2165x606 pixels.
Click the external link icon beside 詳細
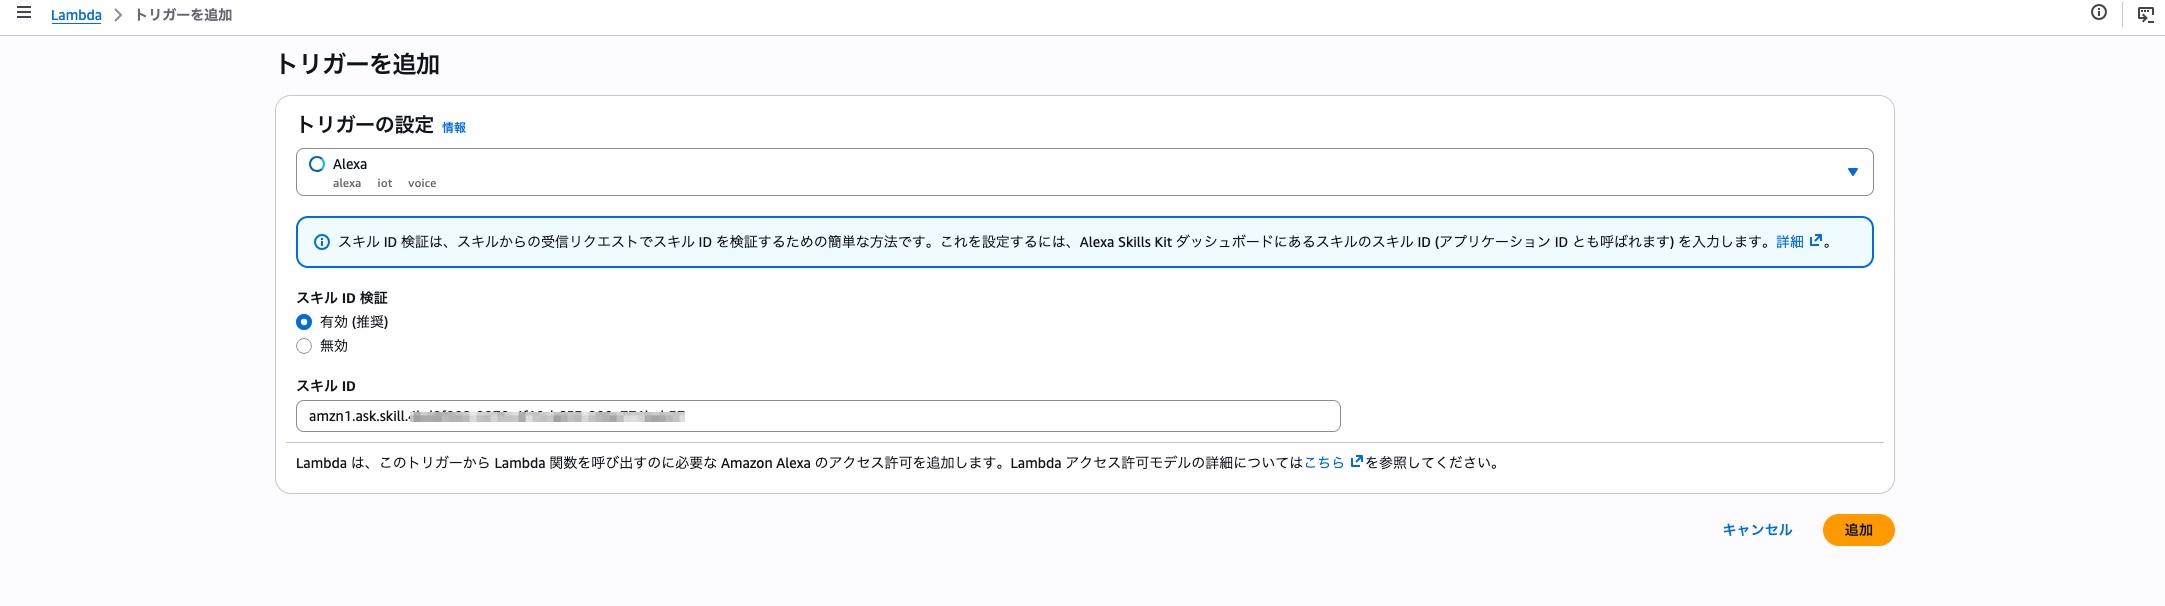coord(1816,241)
